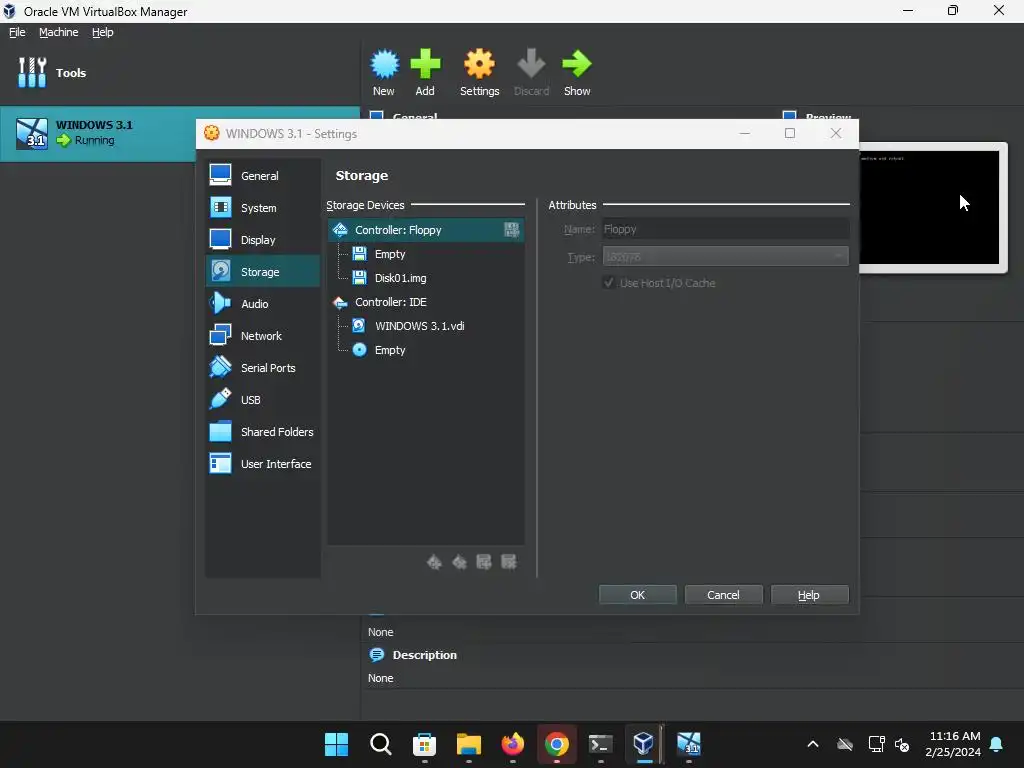Open the Serial Ports settings page

coord(263,368)
